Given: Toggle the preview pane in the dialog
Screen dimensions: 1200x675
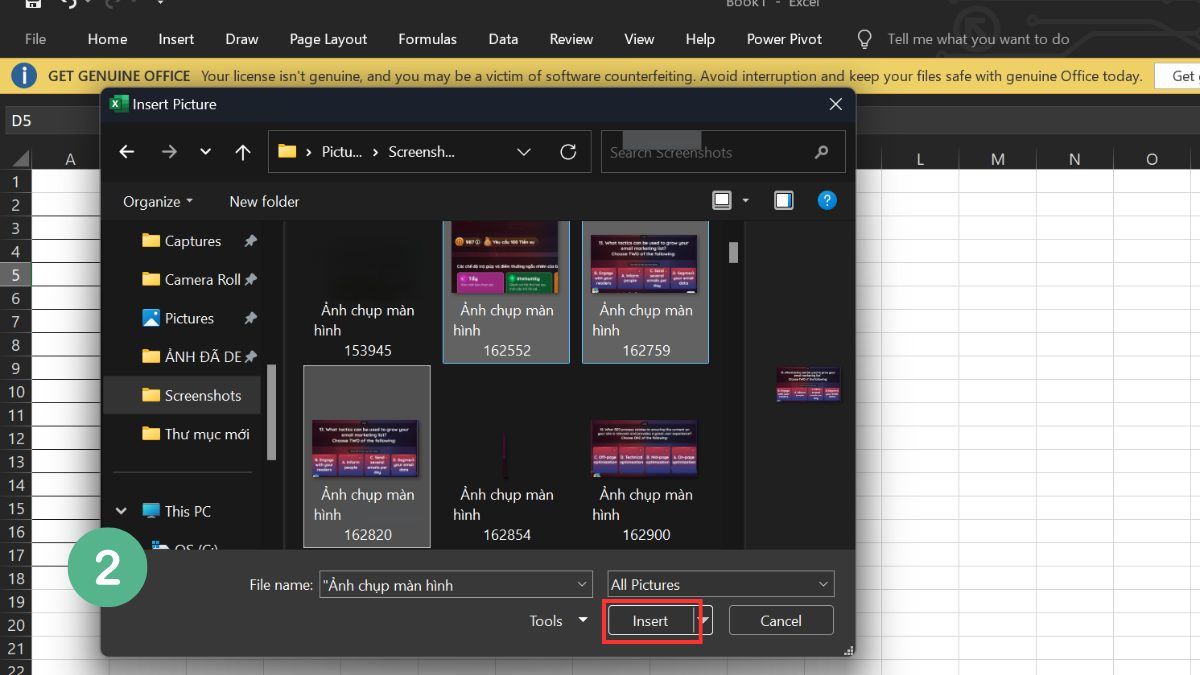Looking at the screenshot, I should point(783,200).
